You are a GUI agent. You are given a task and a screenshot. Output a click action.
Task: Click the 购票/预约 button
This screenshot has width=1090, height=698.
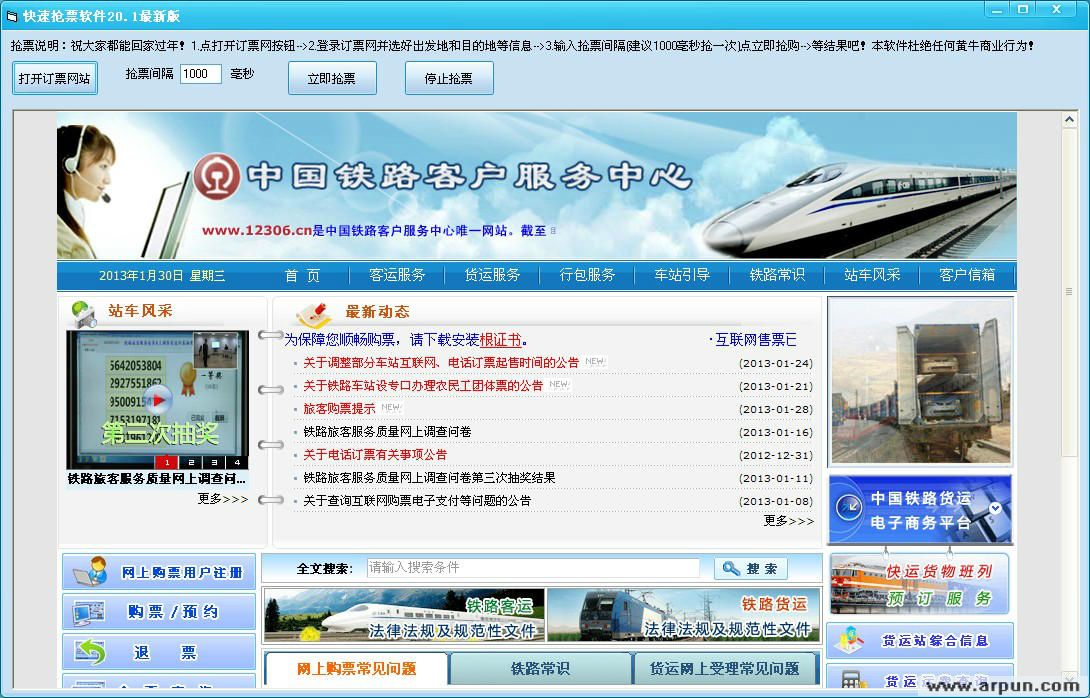point(159,612)
